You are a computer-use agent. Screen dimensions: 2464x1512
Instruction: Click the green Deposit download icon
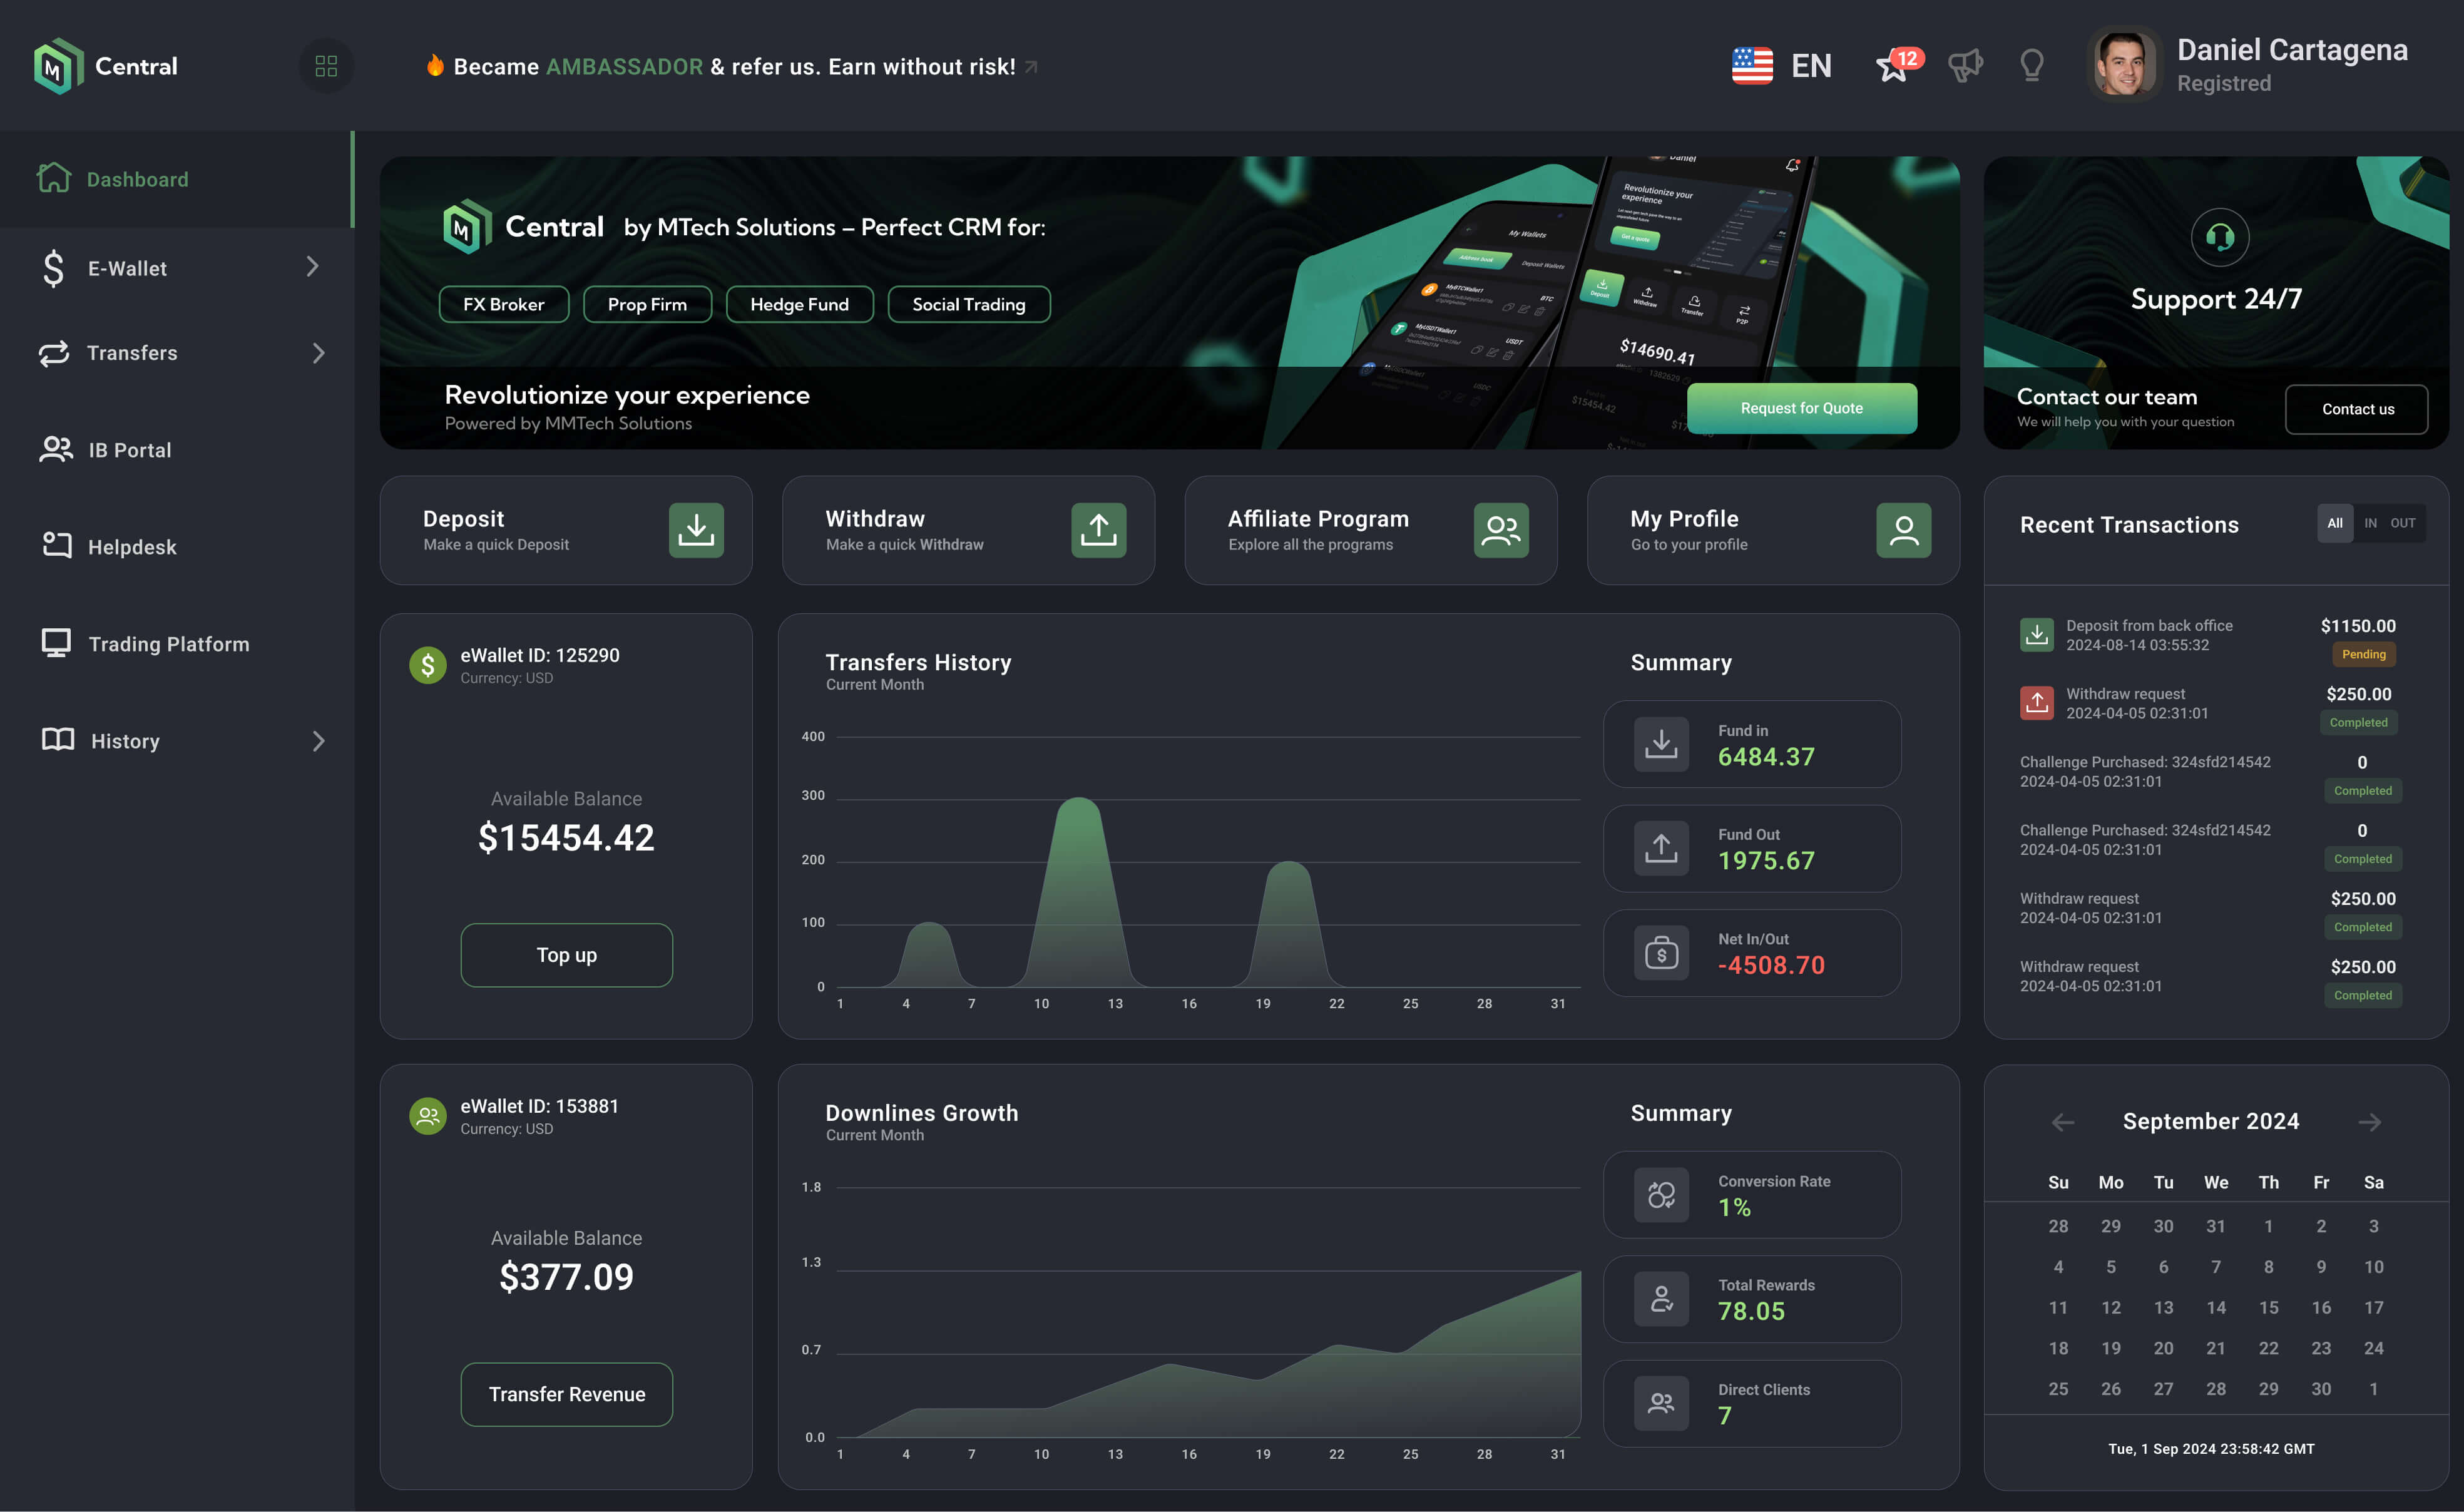696,530
